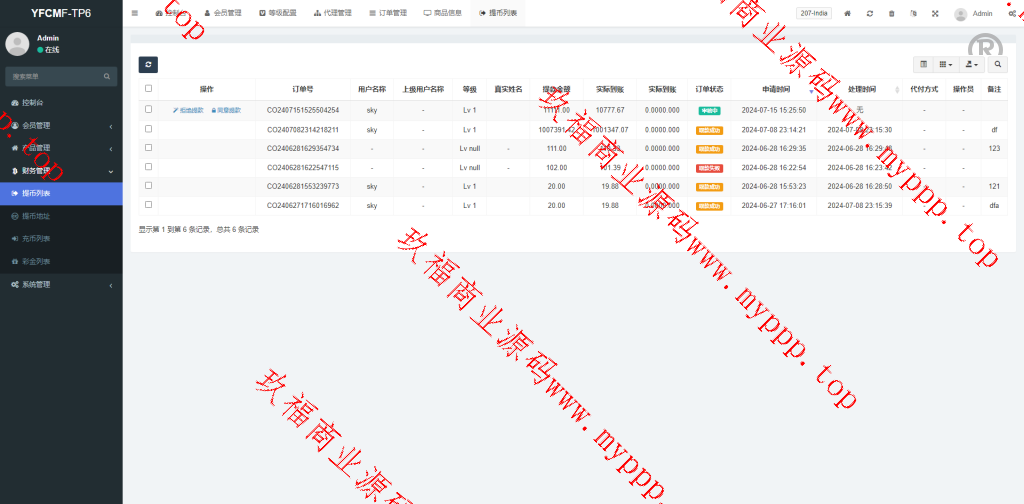Select checkbox for order CO2407151525504254
This screenshot has width=1024, height=504.
[149, 110]
